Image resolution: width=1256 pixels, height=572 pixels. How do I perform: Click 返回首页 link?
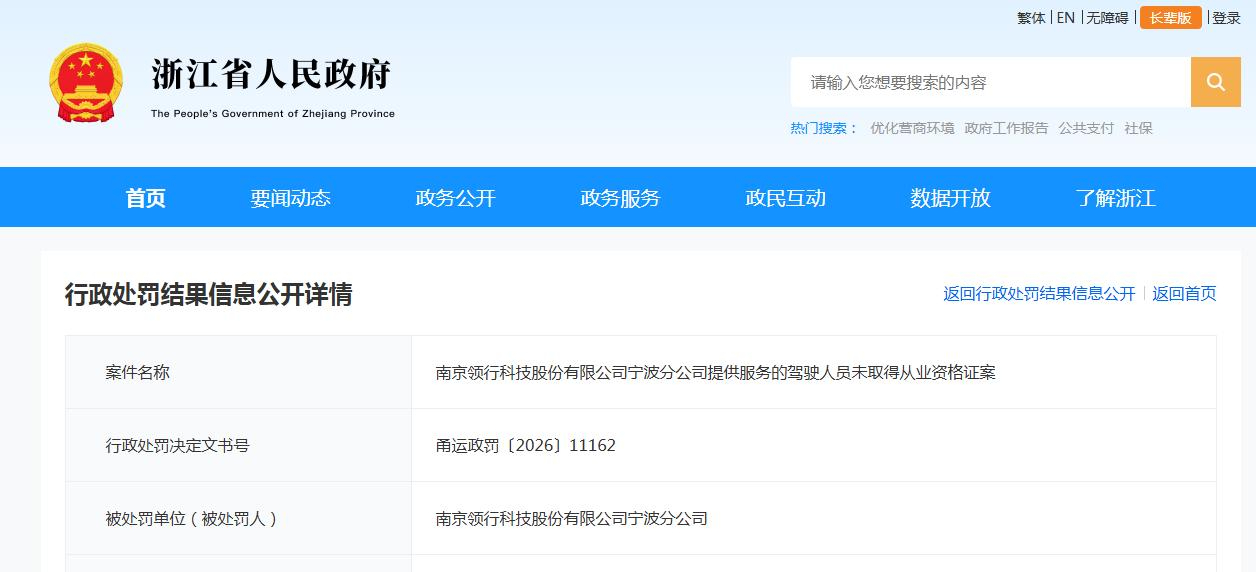pos(1184,294)
